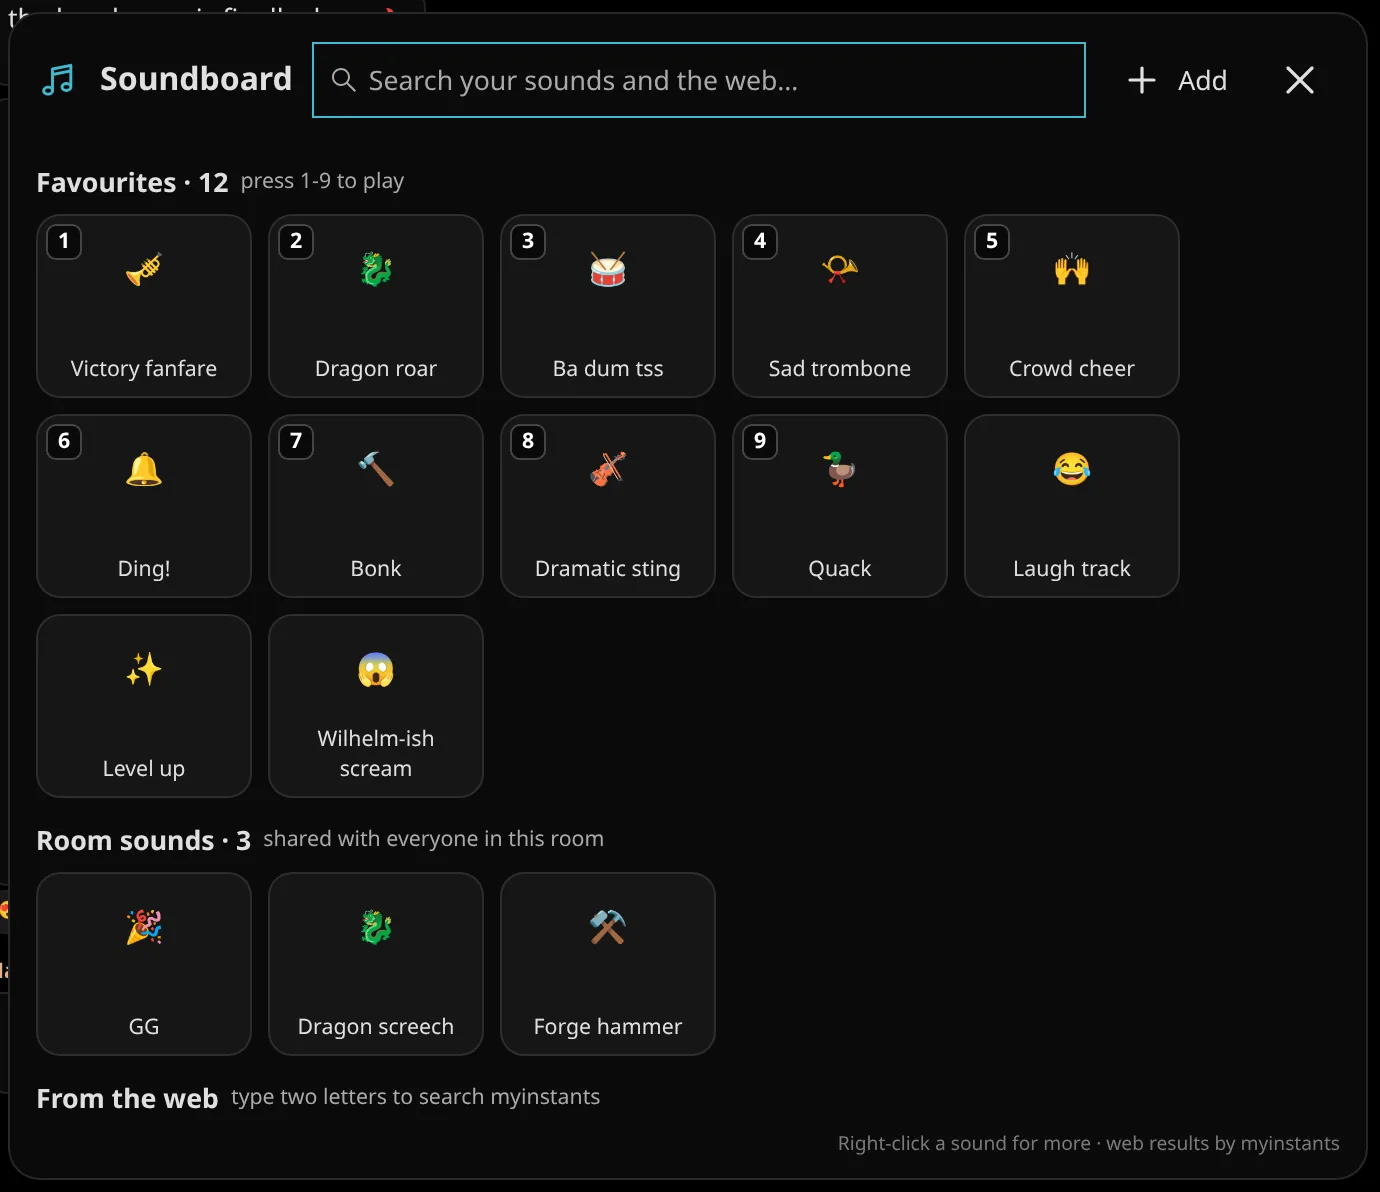Play the Bonk hammer sound
Viewport: 1380px width, 1192px height.
click(x=376, y=506)
